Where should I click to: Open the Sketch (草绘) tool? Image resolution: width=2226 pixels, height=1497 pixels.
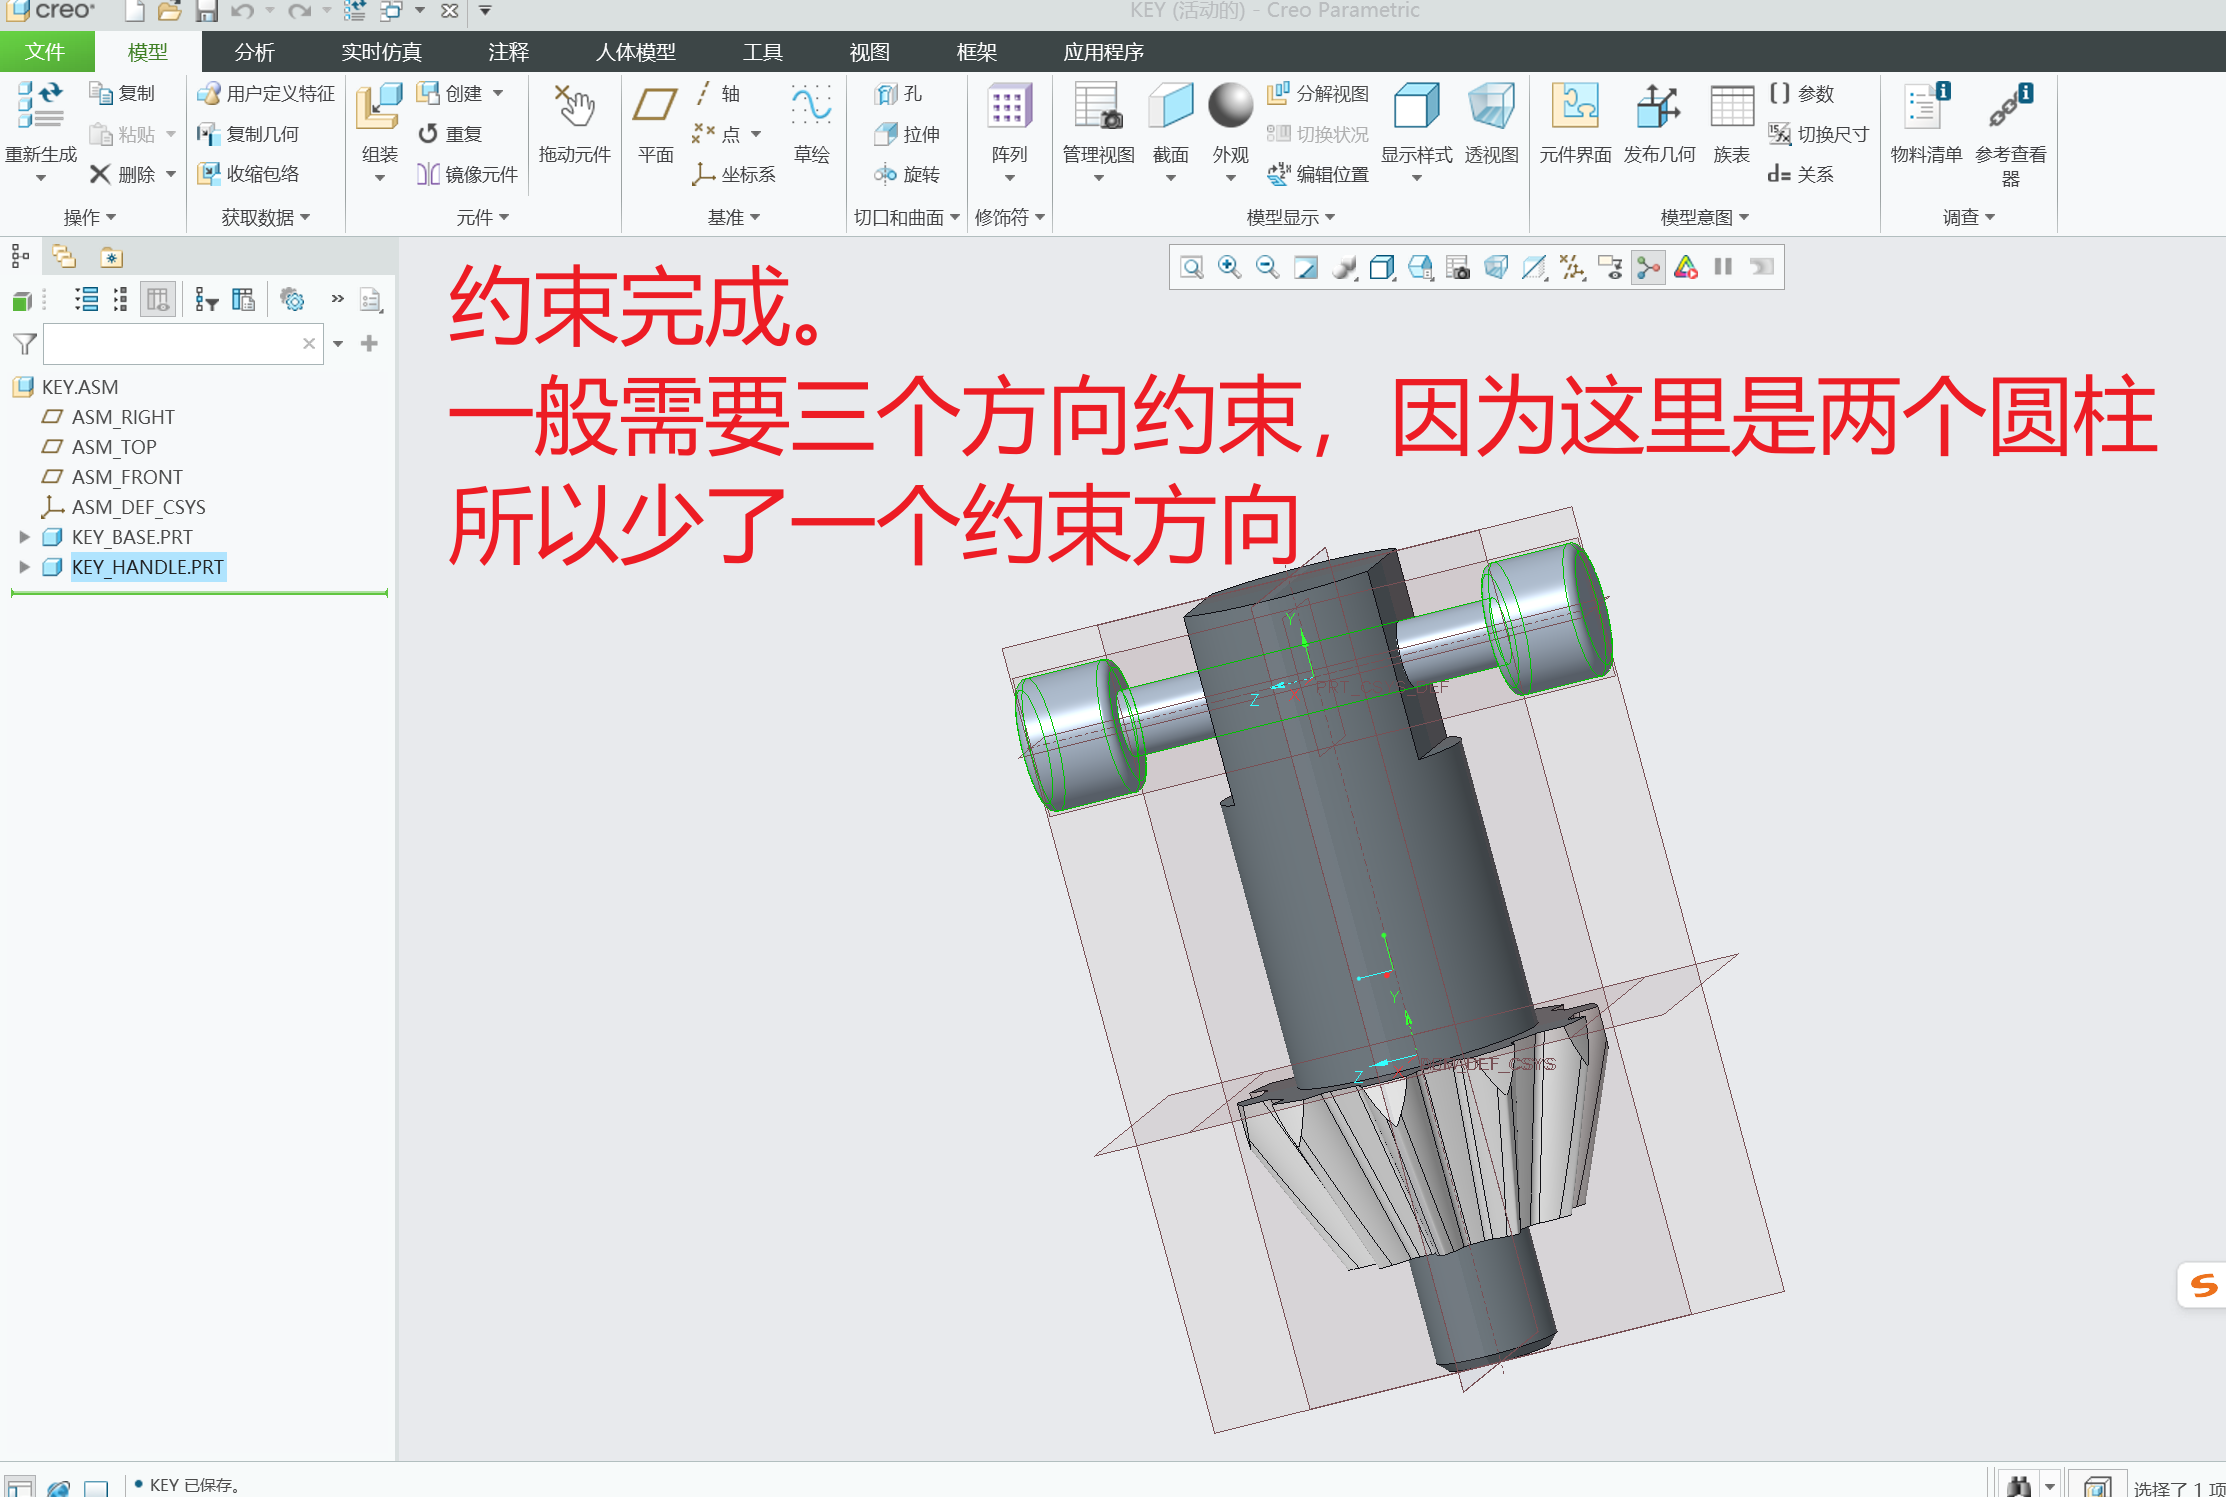point(810,125)
